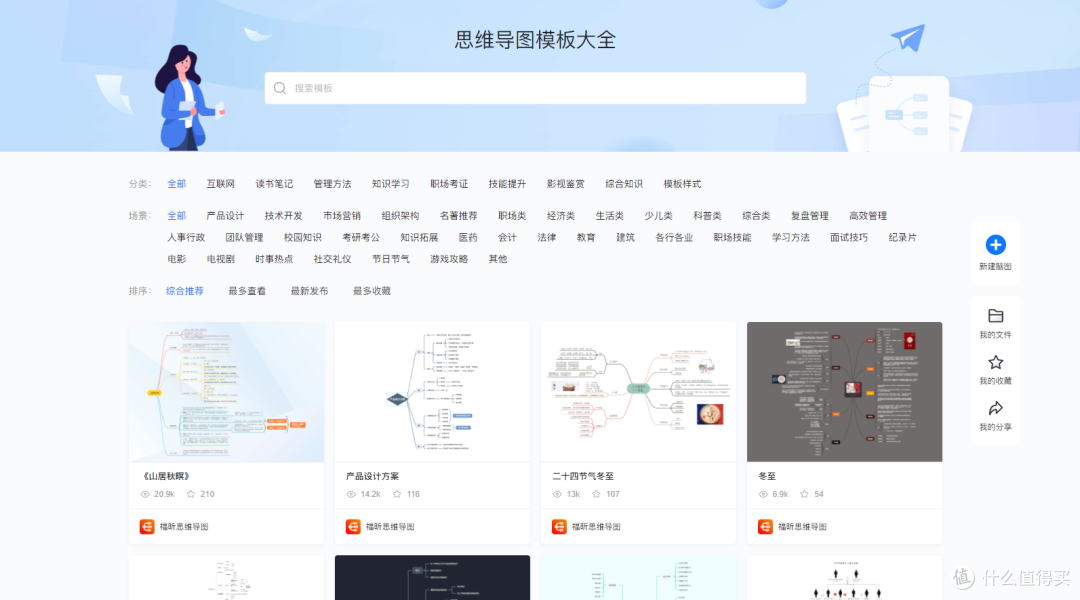The image size is (1080, 600).
Task: Click the New Mind Map plus icon
Action: [x=995, y=243]
